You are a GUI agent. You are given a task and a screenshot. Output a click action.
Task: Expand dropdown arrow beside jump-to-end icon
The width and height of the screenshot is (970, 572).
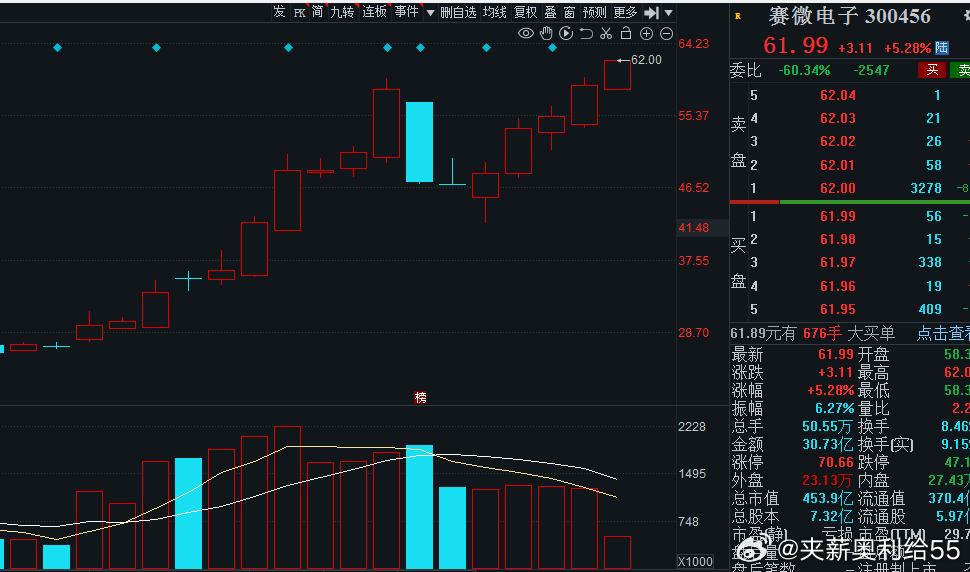[x=668, y=13]
